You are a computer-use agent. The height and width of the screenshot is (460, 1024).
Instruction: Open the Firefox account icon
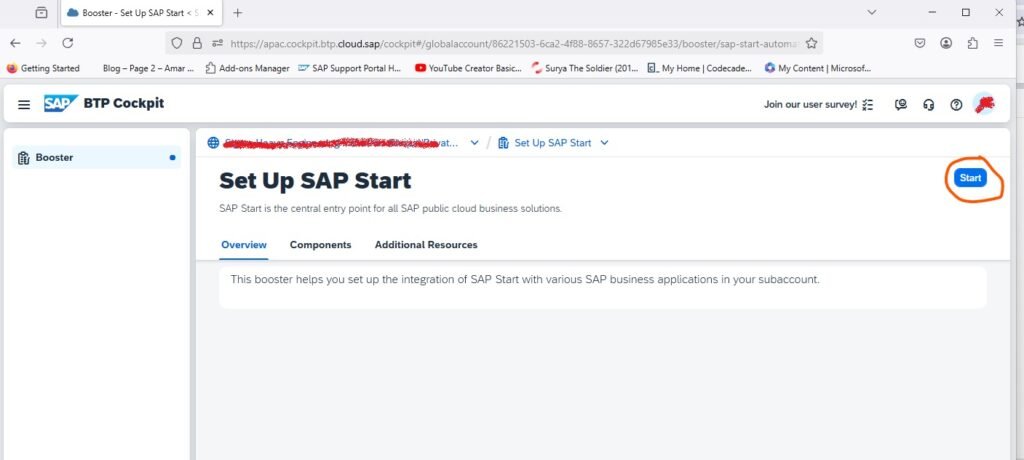(x=946, y=43)
